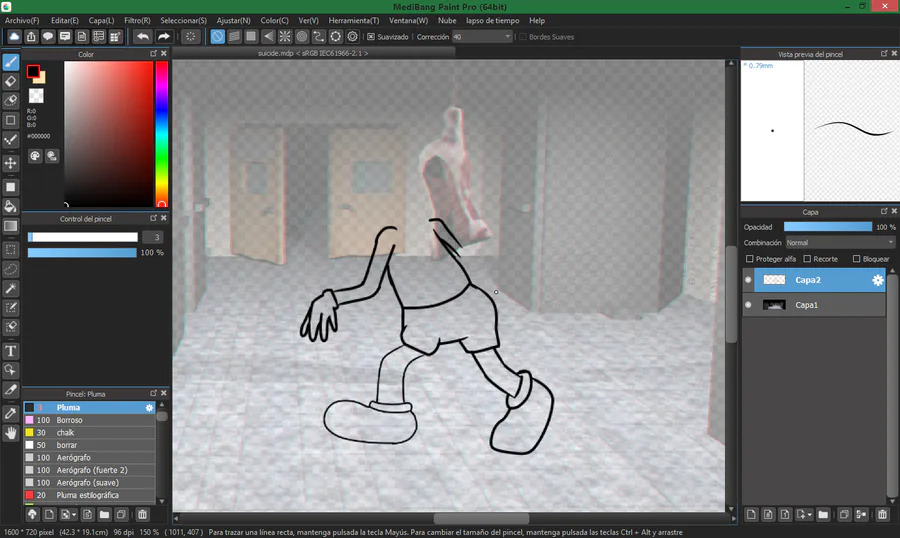The height and width of the screenshot is (538, 900).
Task: Enable vanishing point snap guide
Action: [268, 37]
